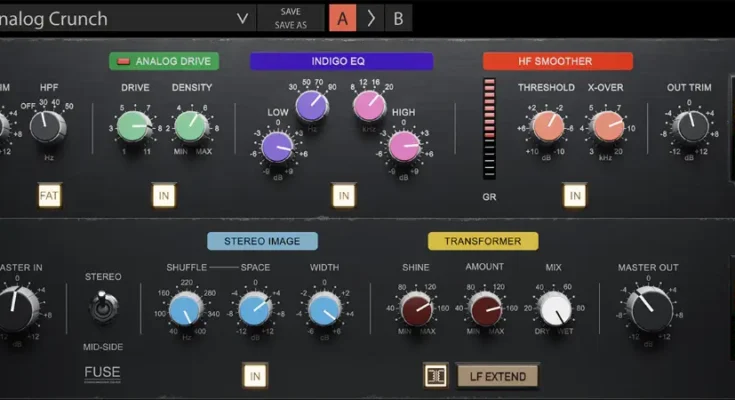Select preset slot A

point(343,18)
